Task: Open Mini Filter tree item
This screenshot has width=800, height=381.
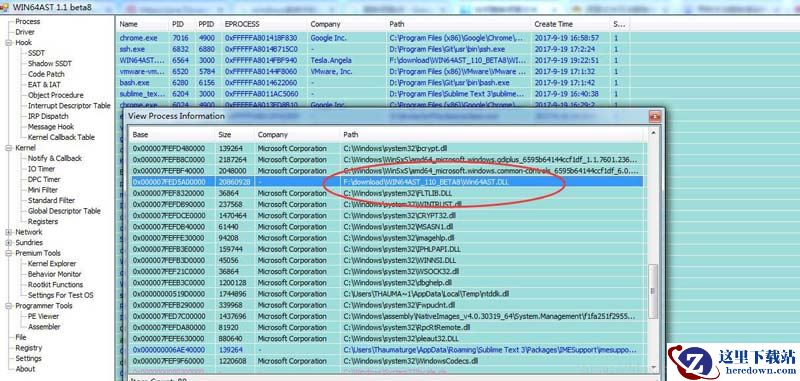Action: [43, 190]
